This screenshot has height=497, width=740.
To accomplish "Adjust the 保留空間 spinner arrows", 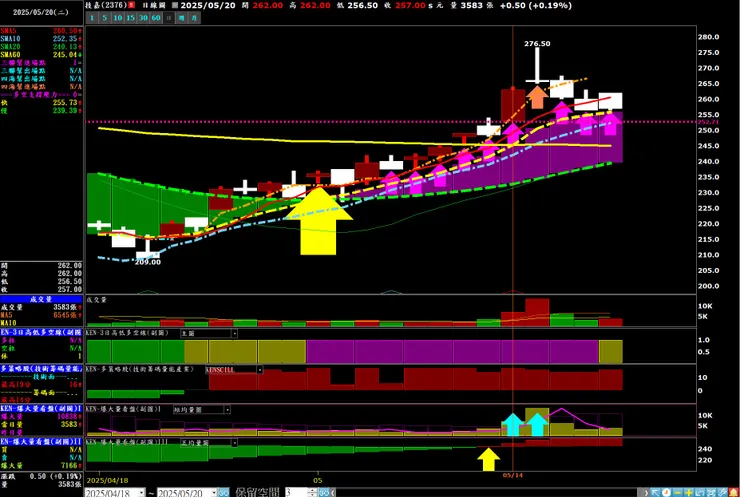I will tap(312, 492).
